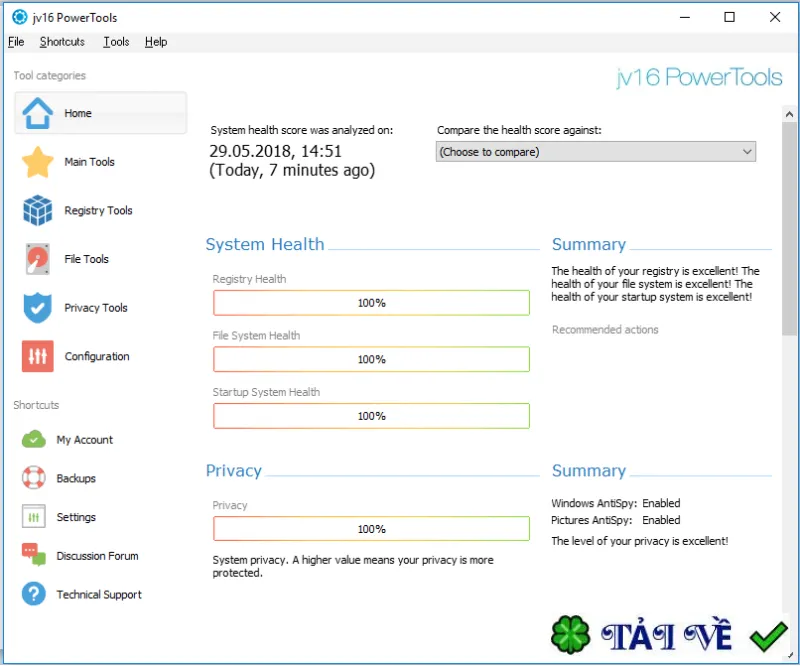
Task: Open the Tools menu
Action: (116, 42)
